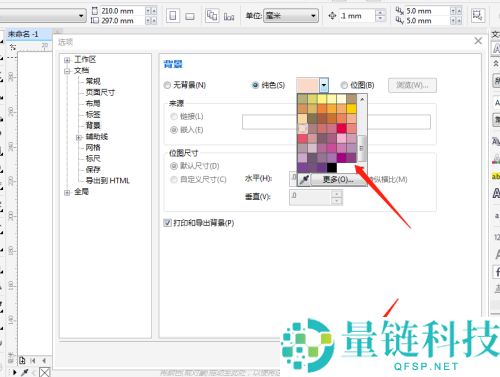Select landscape page orientation icon
This screenshot has height=377, width=500.
coord(190,16)
